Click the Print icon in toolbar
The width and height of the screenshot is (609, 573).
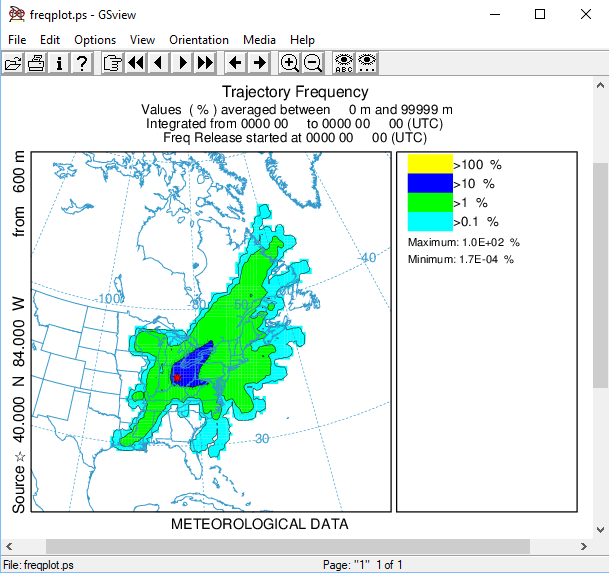(36, 63)
